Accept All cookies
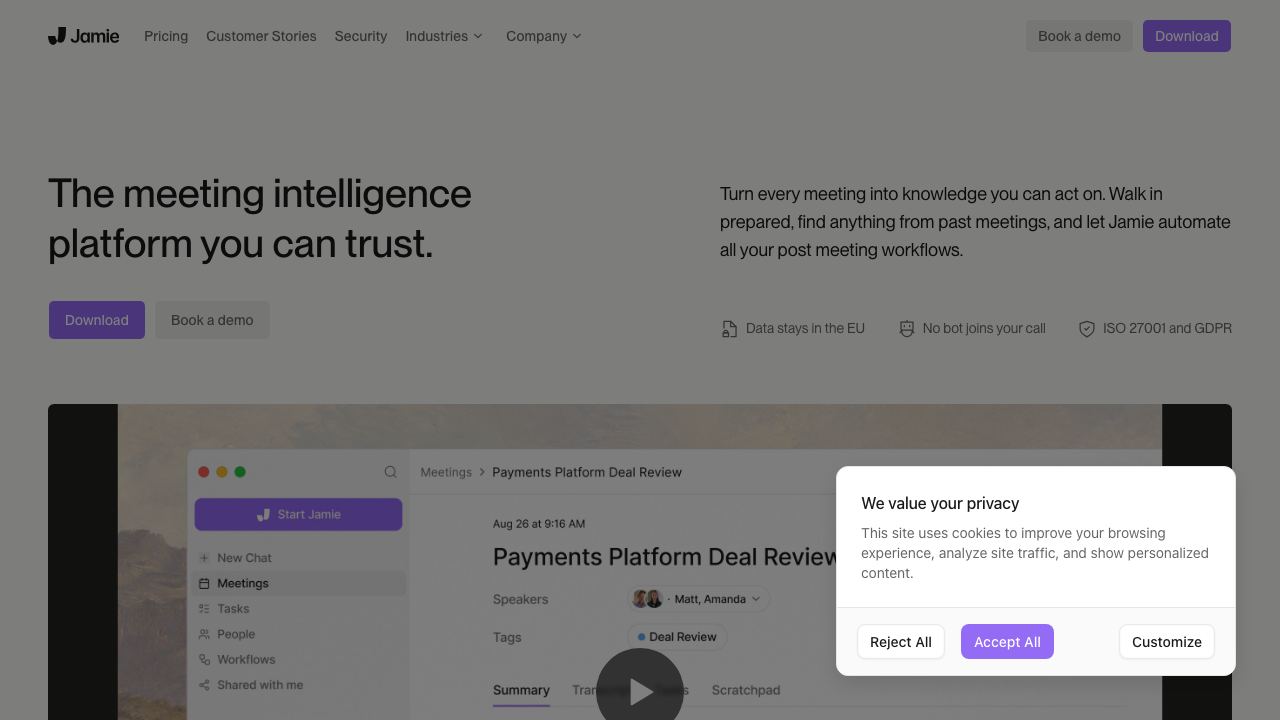This screenshot has width=1280, height=720. point(1007,642)
